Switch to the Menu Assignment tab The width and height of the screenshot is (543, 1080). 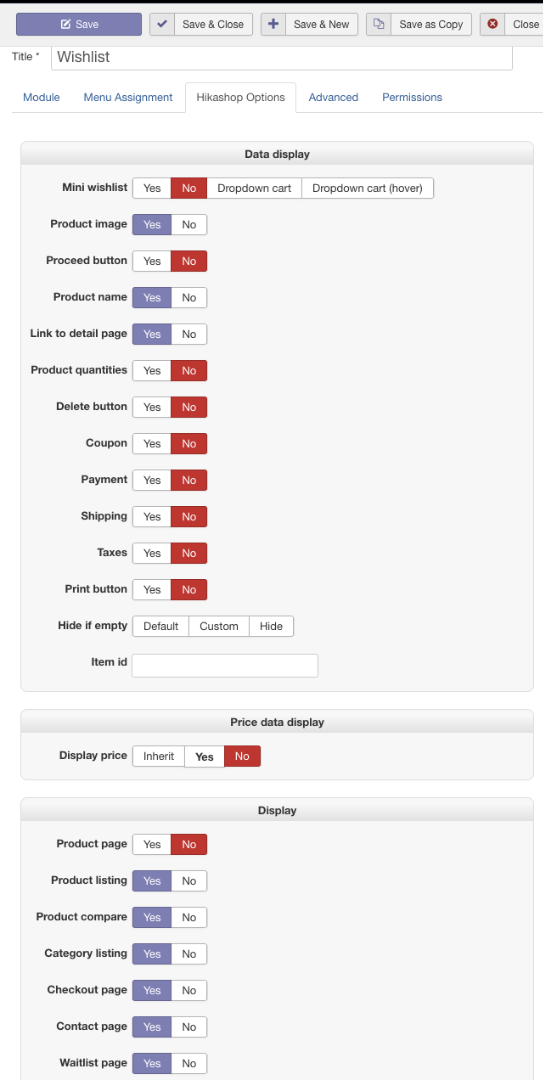128,97
